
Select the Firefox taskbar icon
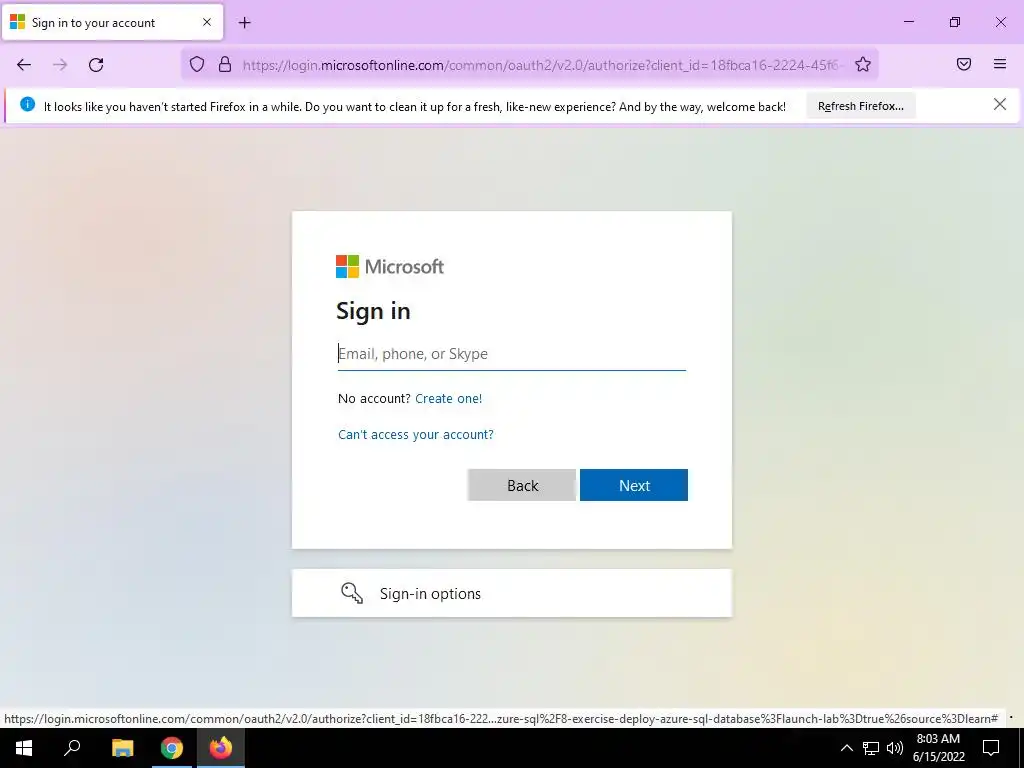221,748
